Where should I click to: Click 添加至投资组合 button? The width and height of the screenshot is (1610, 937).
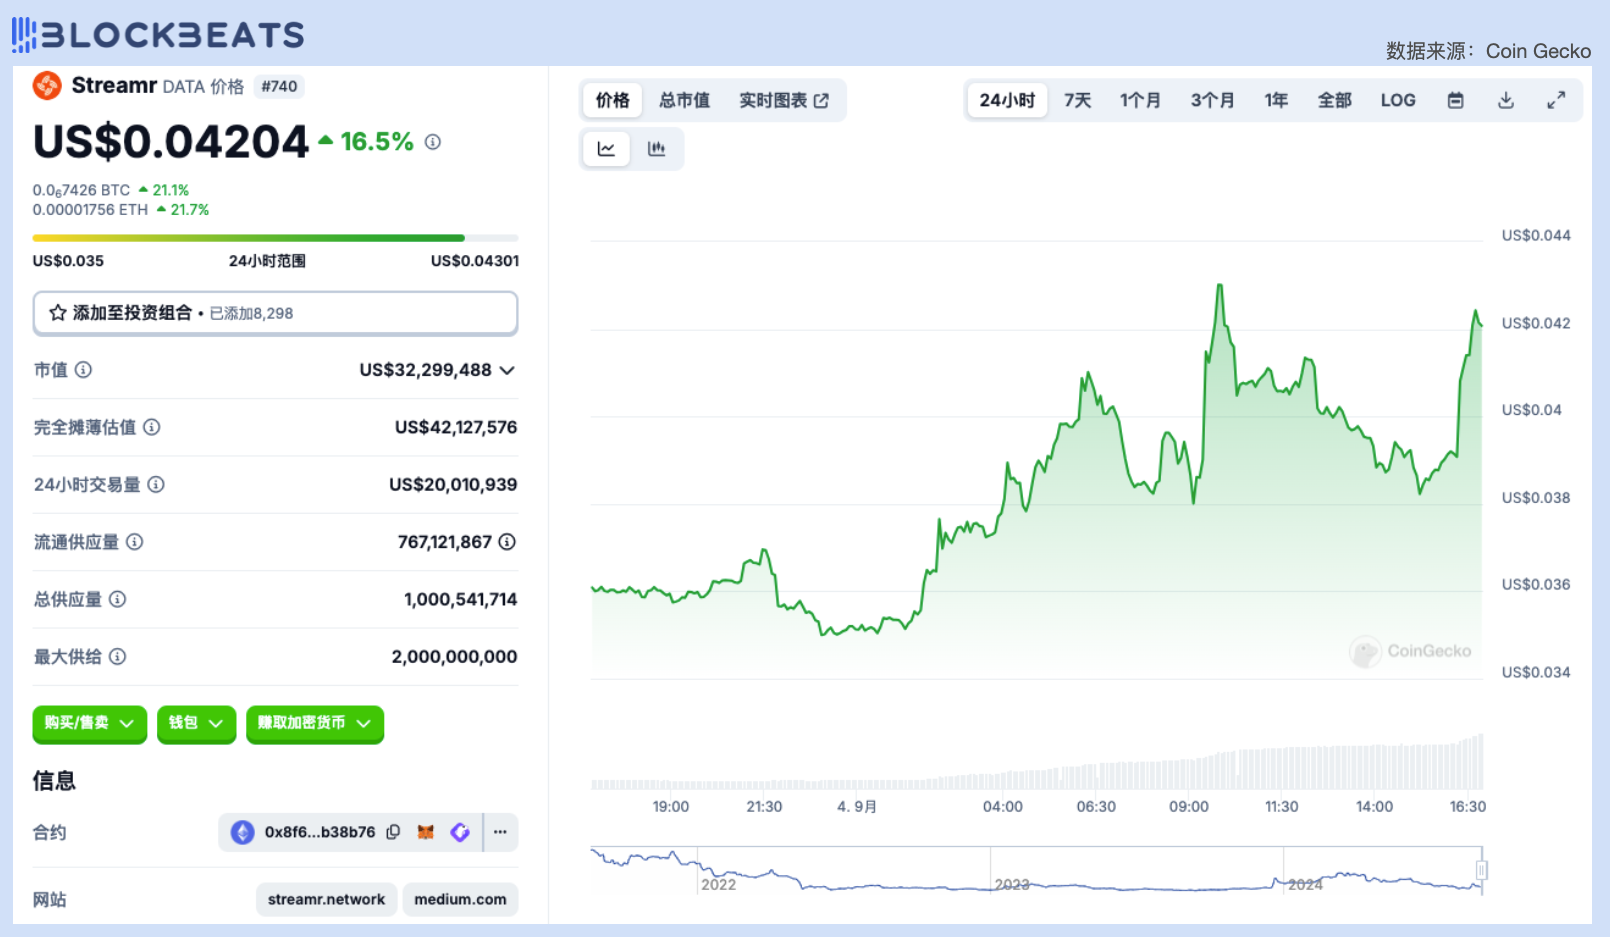[275, 313]
